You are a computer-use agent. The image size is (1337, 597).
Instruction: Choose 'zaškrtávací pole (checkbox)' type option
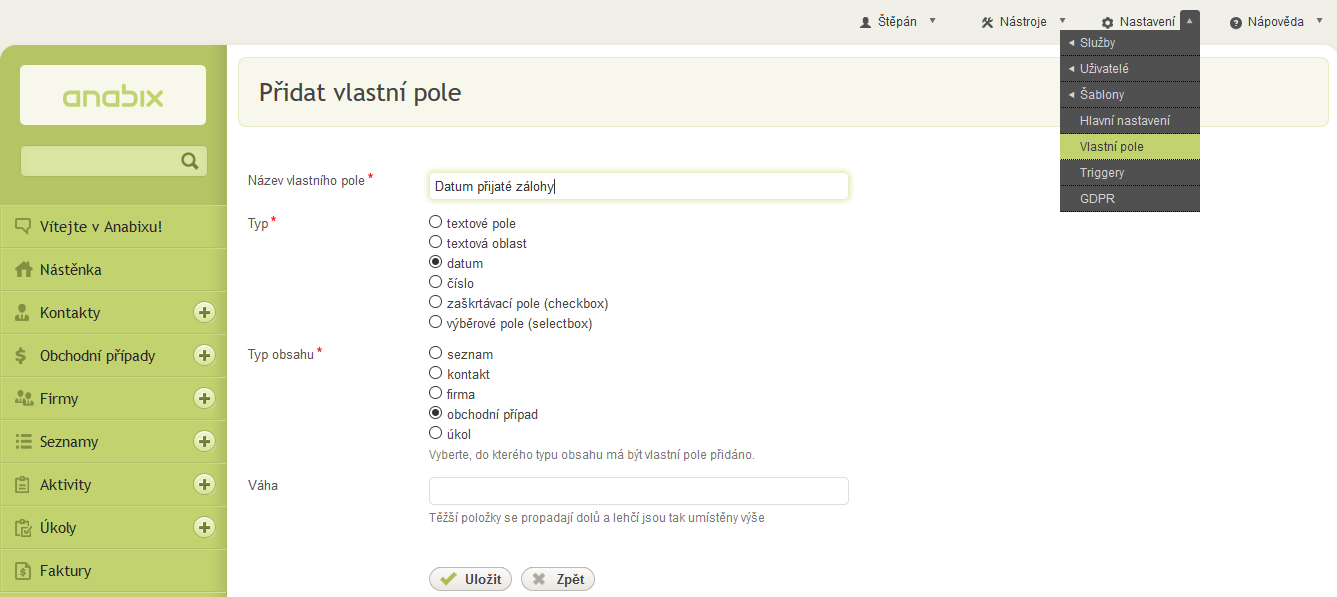435,302
